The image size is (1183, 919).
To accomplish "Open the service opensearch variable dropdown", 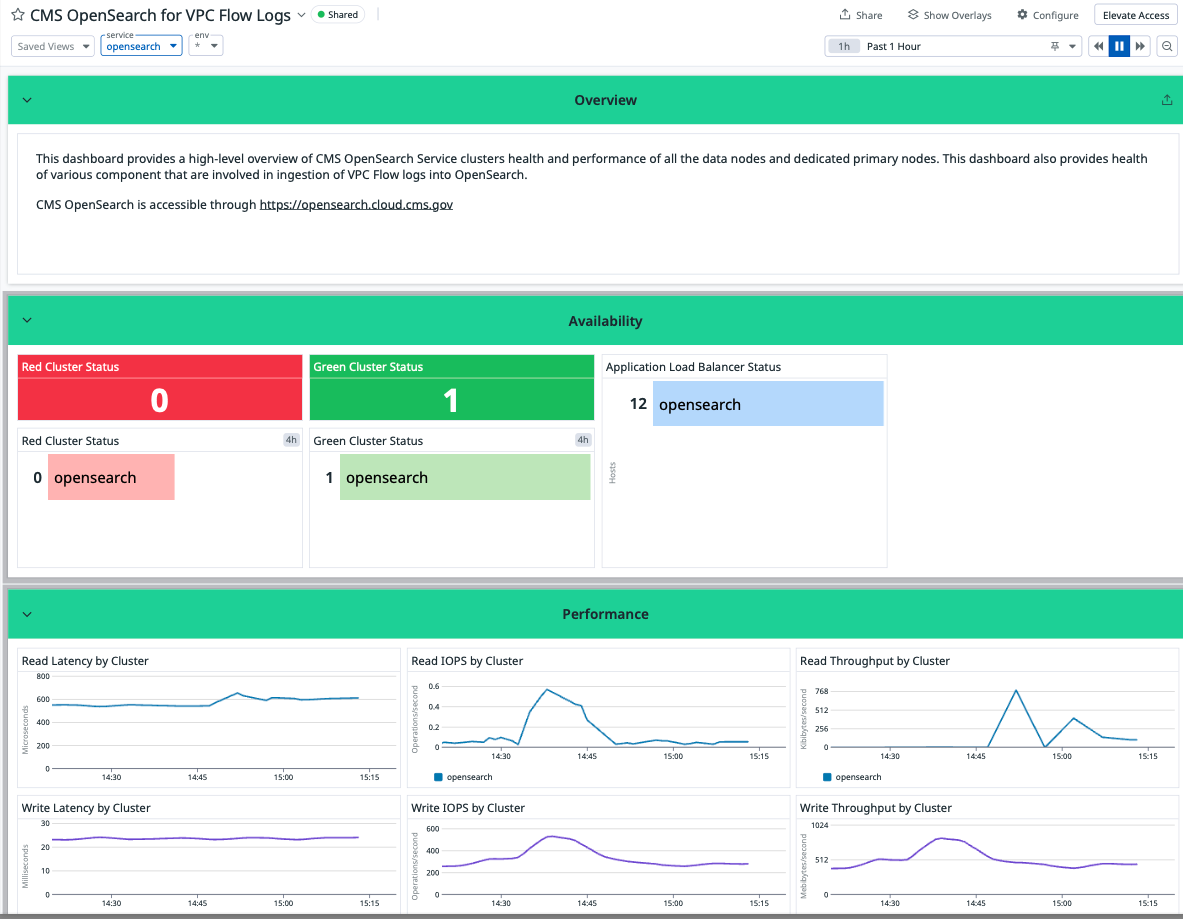I will pyautogui.click(x=141, y=46).
